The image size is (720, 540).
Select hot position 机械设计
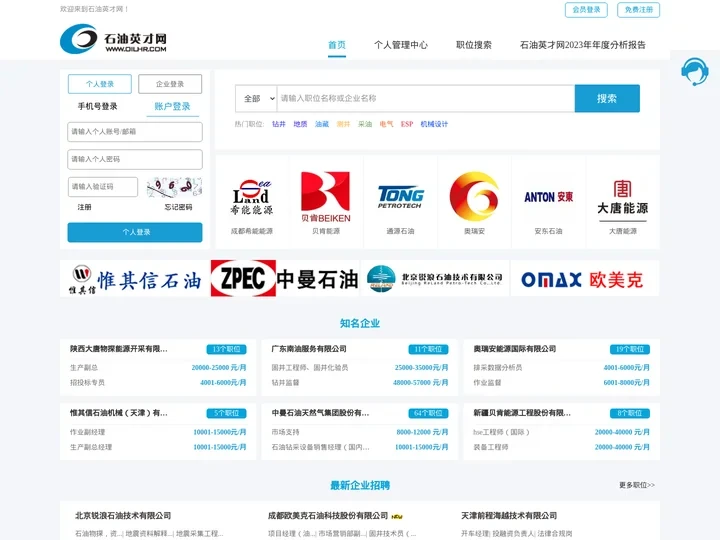click(x=434, y=124)
